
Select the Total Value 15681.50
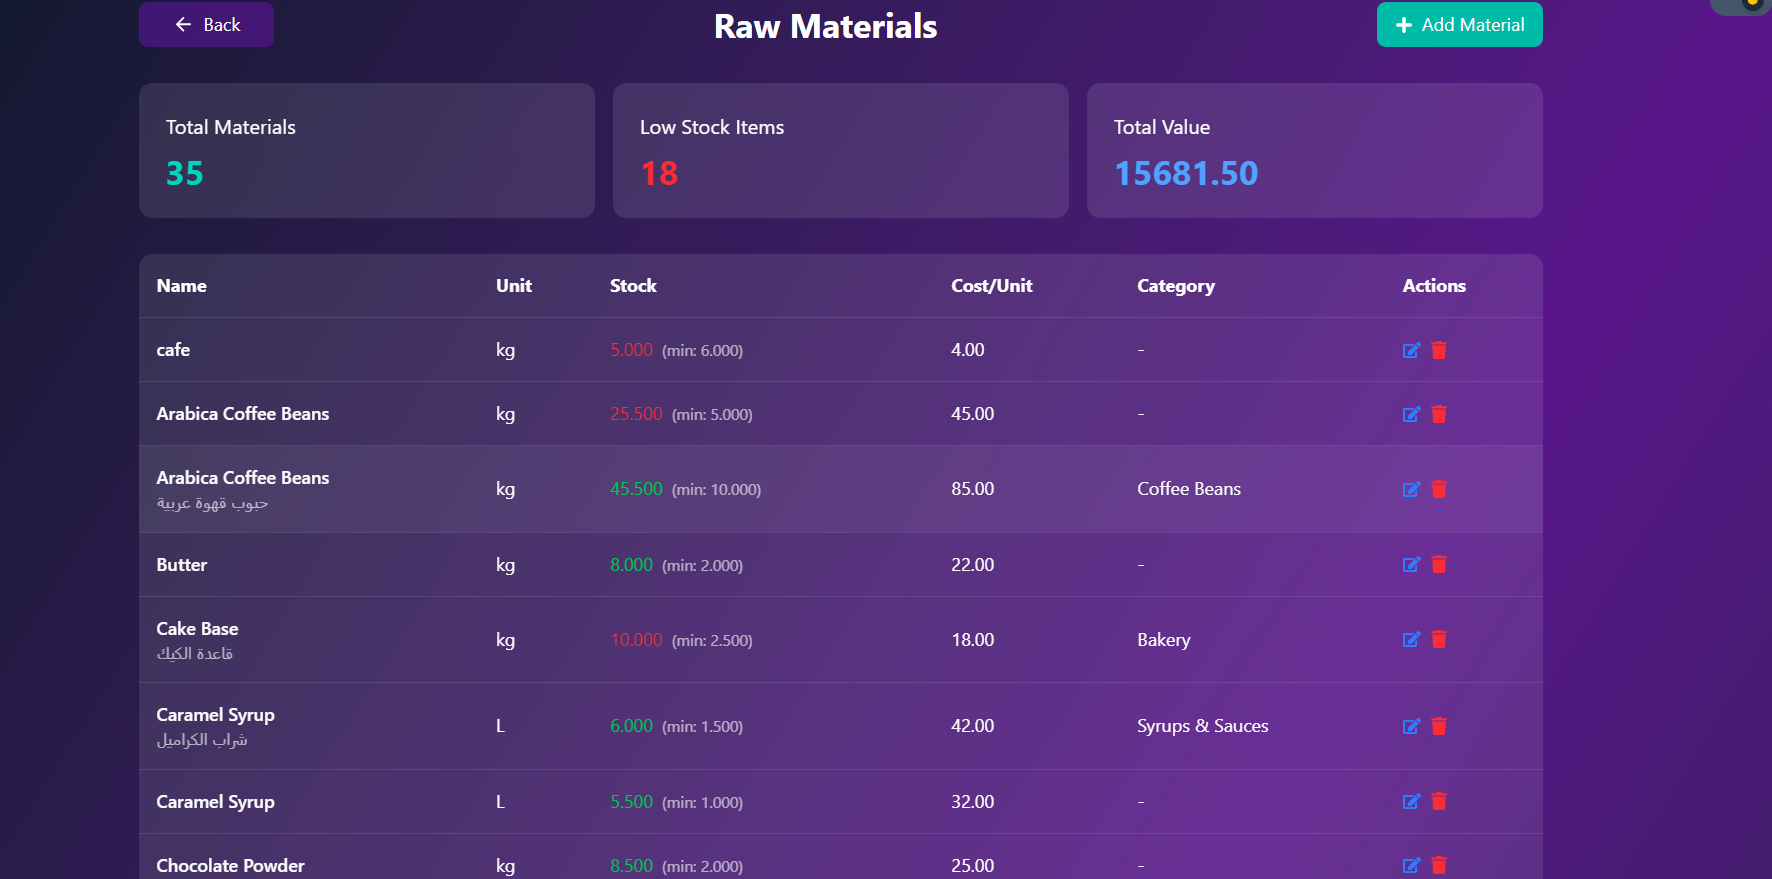(x=1186, y=174)
